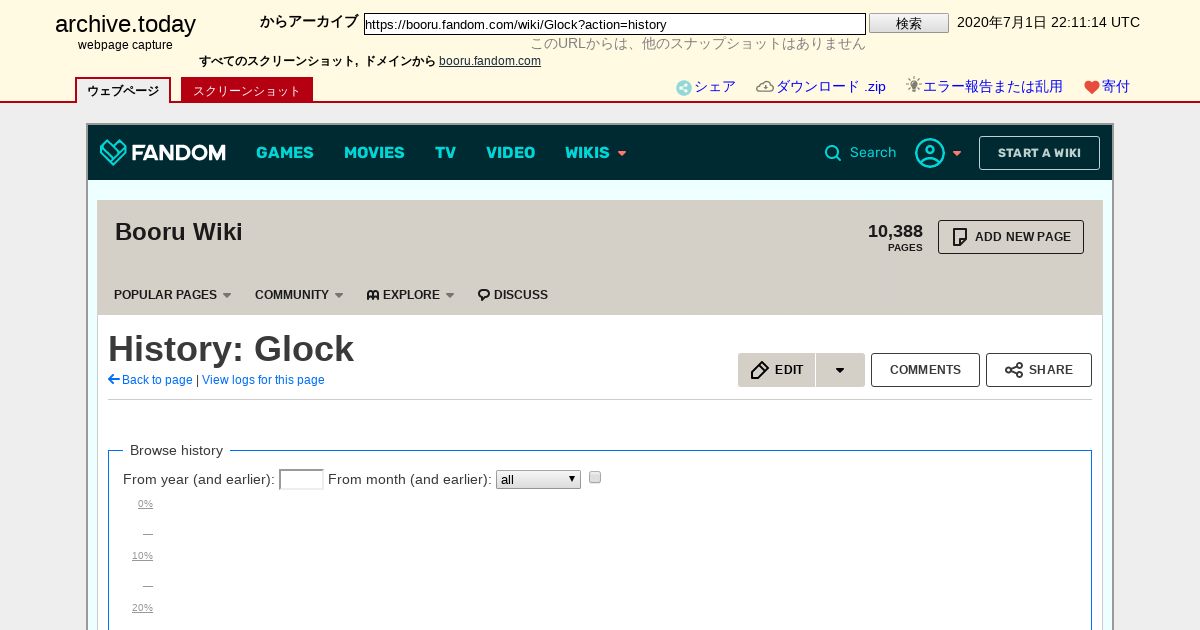1200x630 pixels.
Task: Follow the Back to page link
Action: click(157, 380)
